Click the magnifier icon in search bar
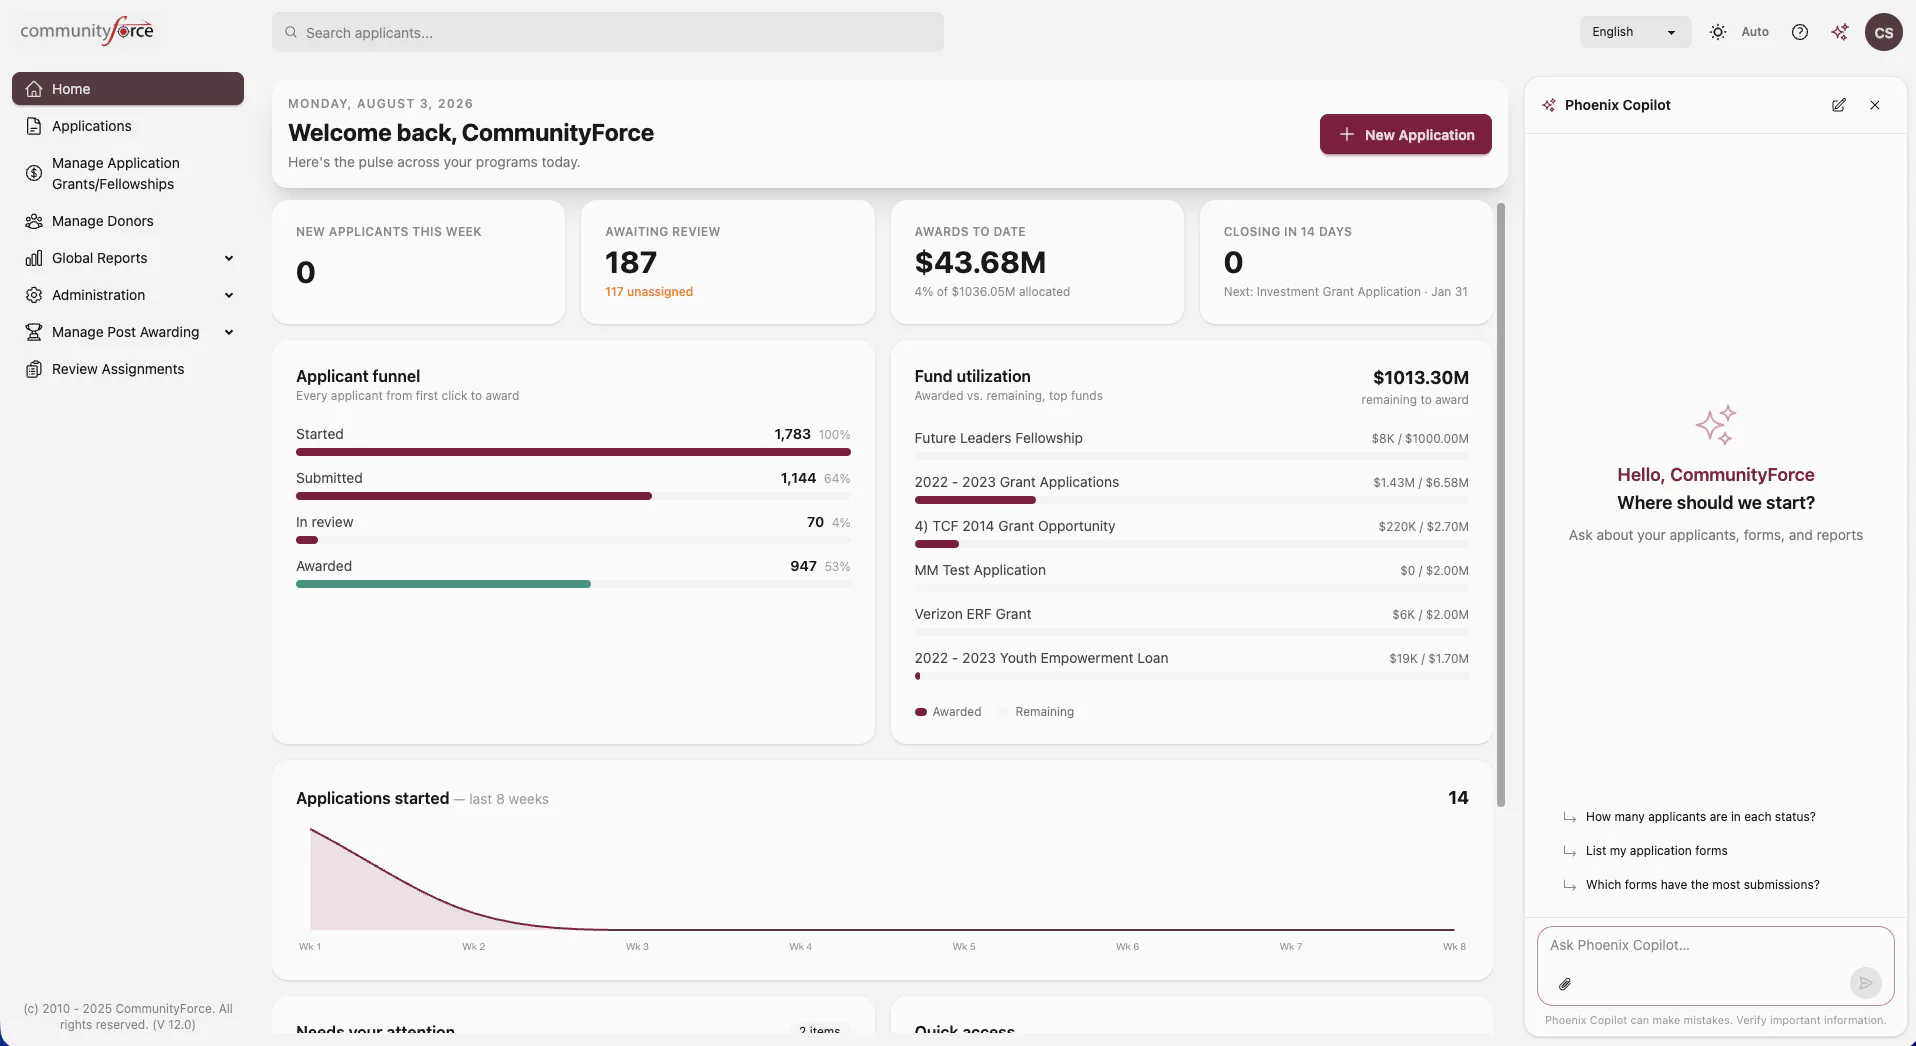 click(291, 32)
